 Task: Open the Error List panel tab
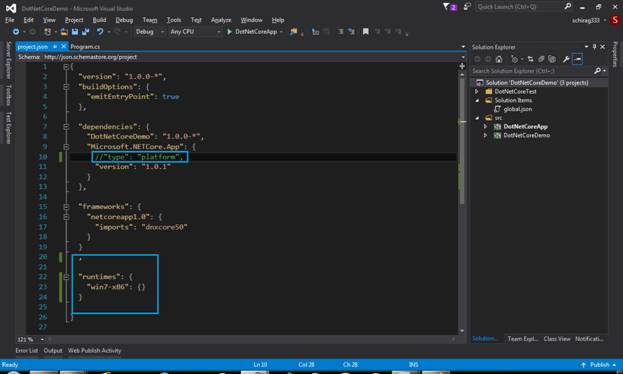pos(27,351)
